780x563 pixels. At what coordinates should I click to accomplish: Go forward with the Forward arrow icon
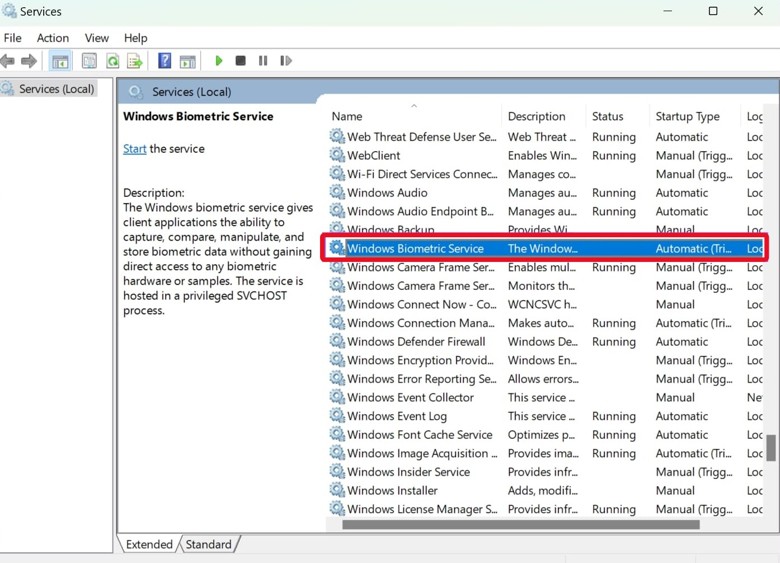(29, 61)
